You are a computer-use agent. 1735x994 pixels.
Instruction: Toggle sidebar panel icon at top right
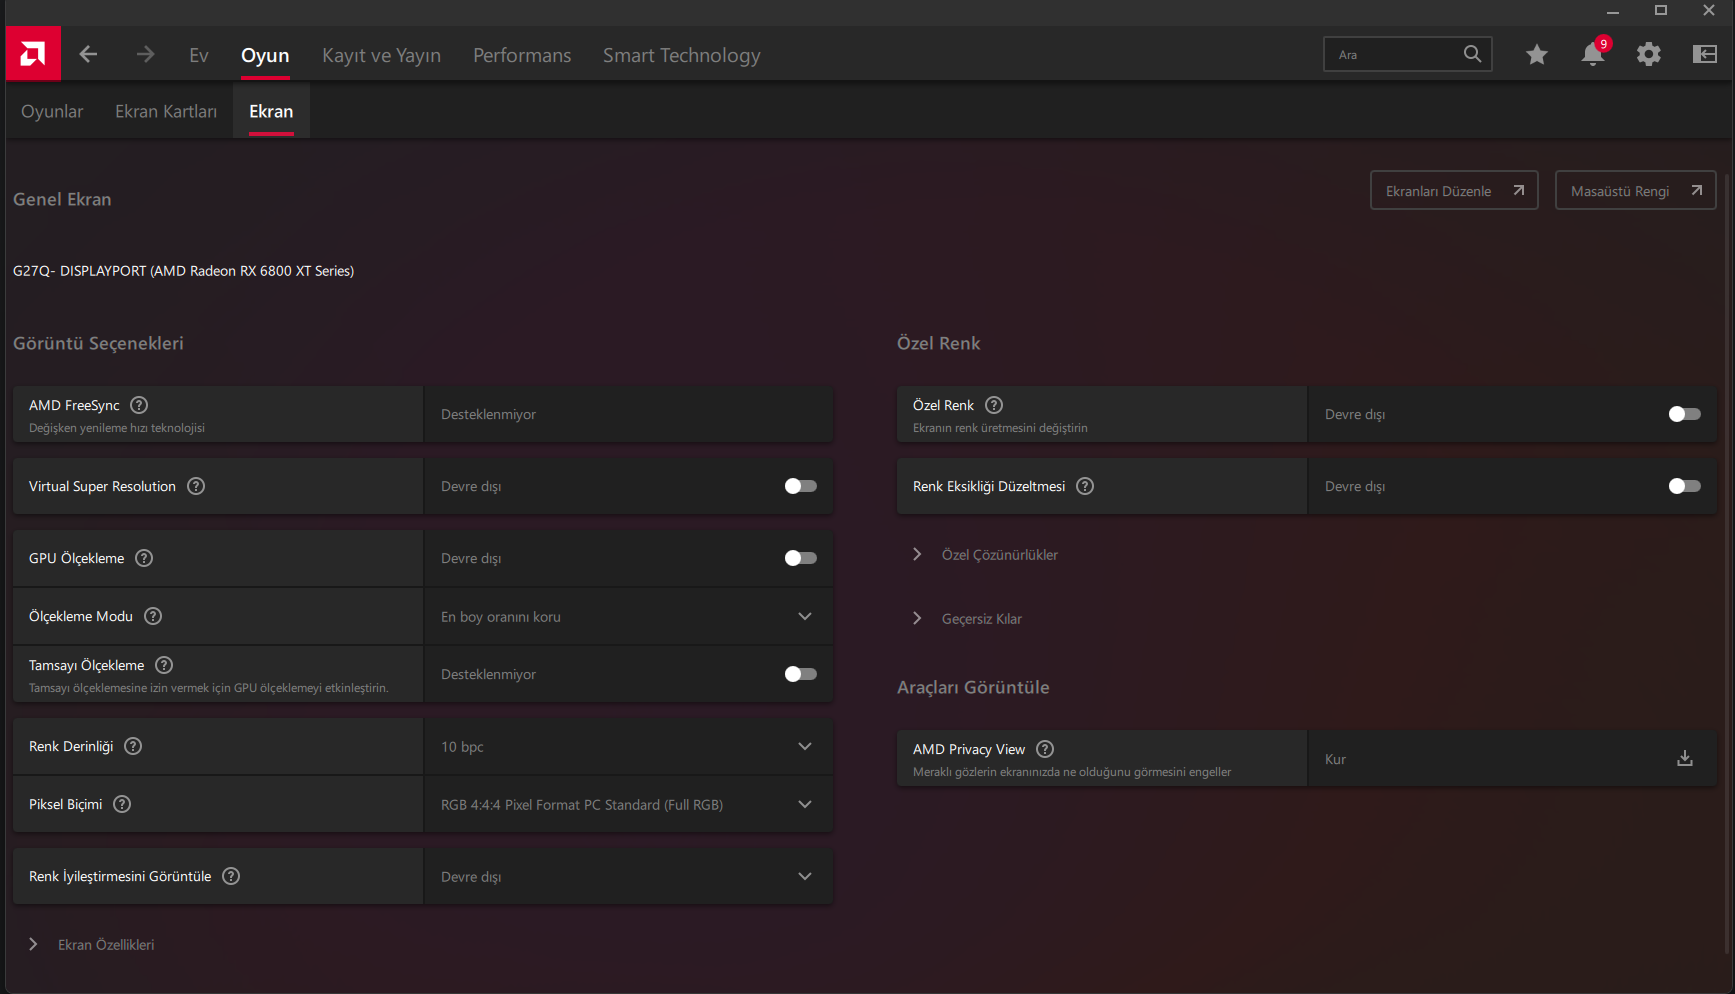pos(1705,54)
